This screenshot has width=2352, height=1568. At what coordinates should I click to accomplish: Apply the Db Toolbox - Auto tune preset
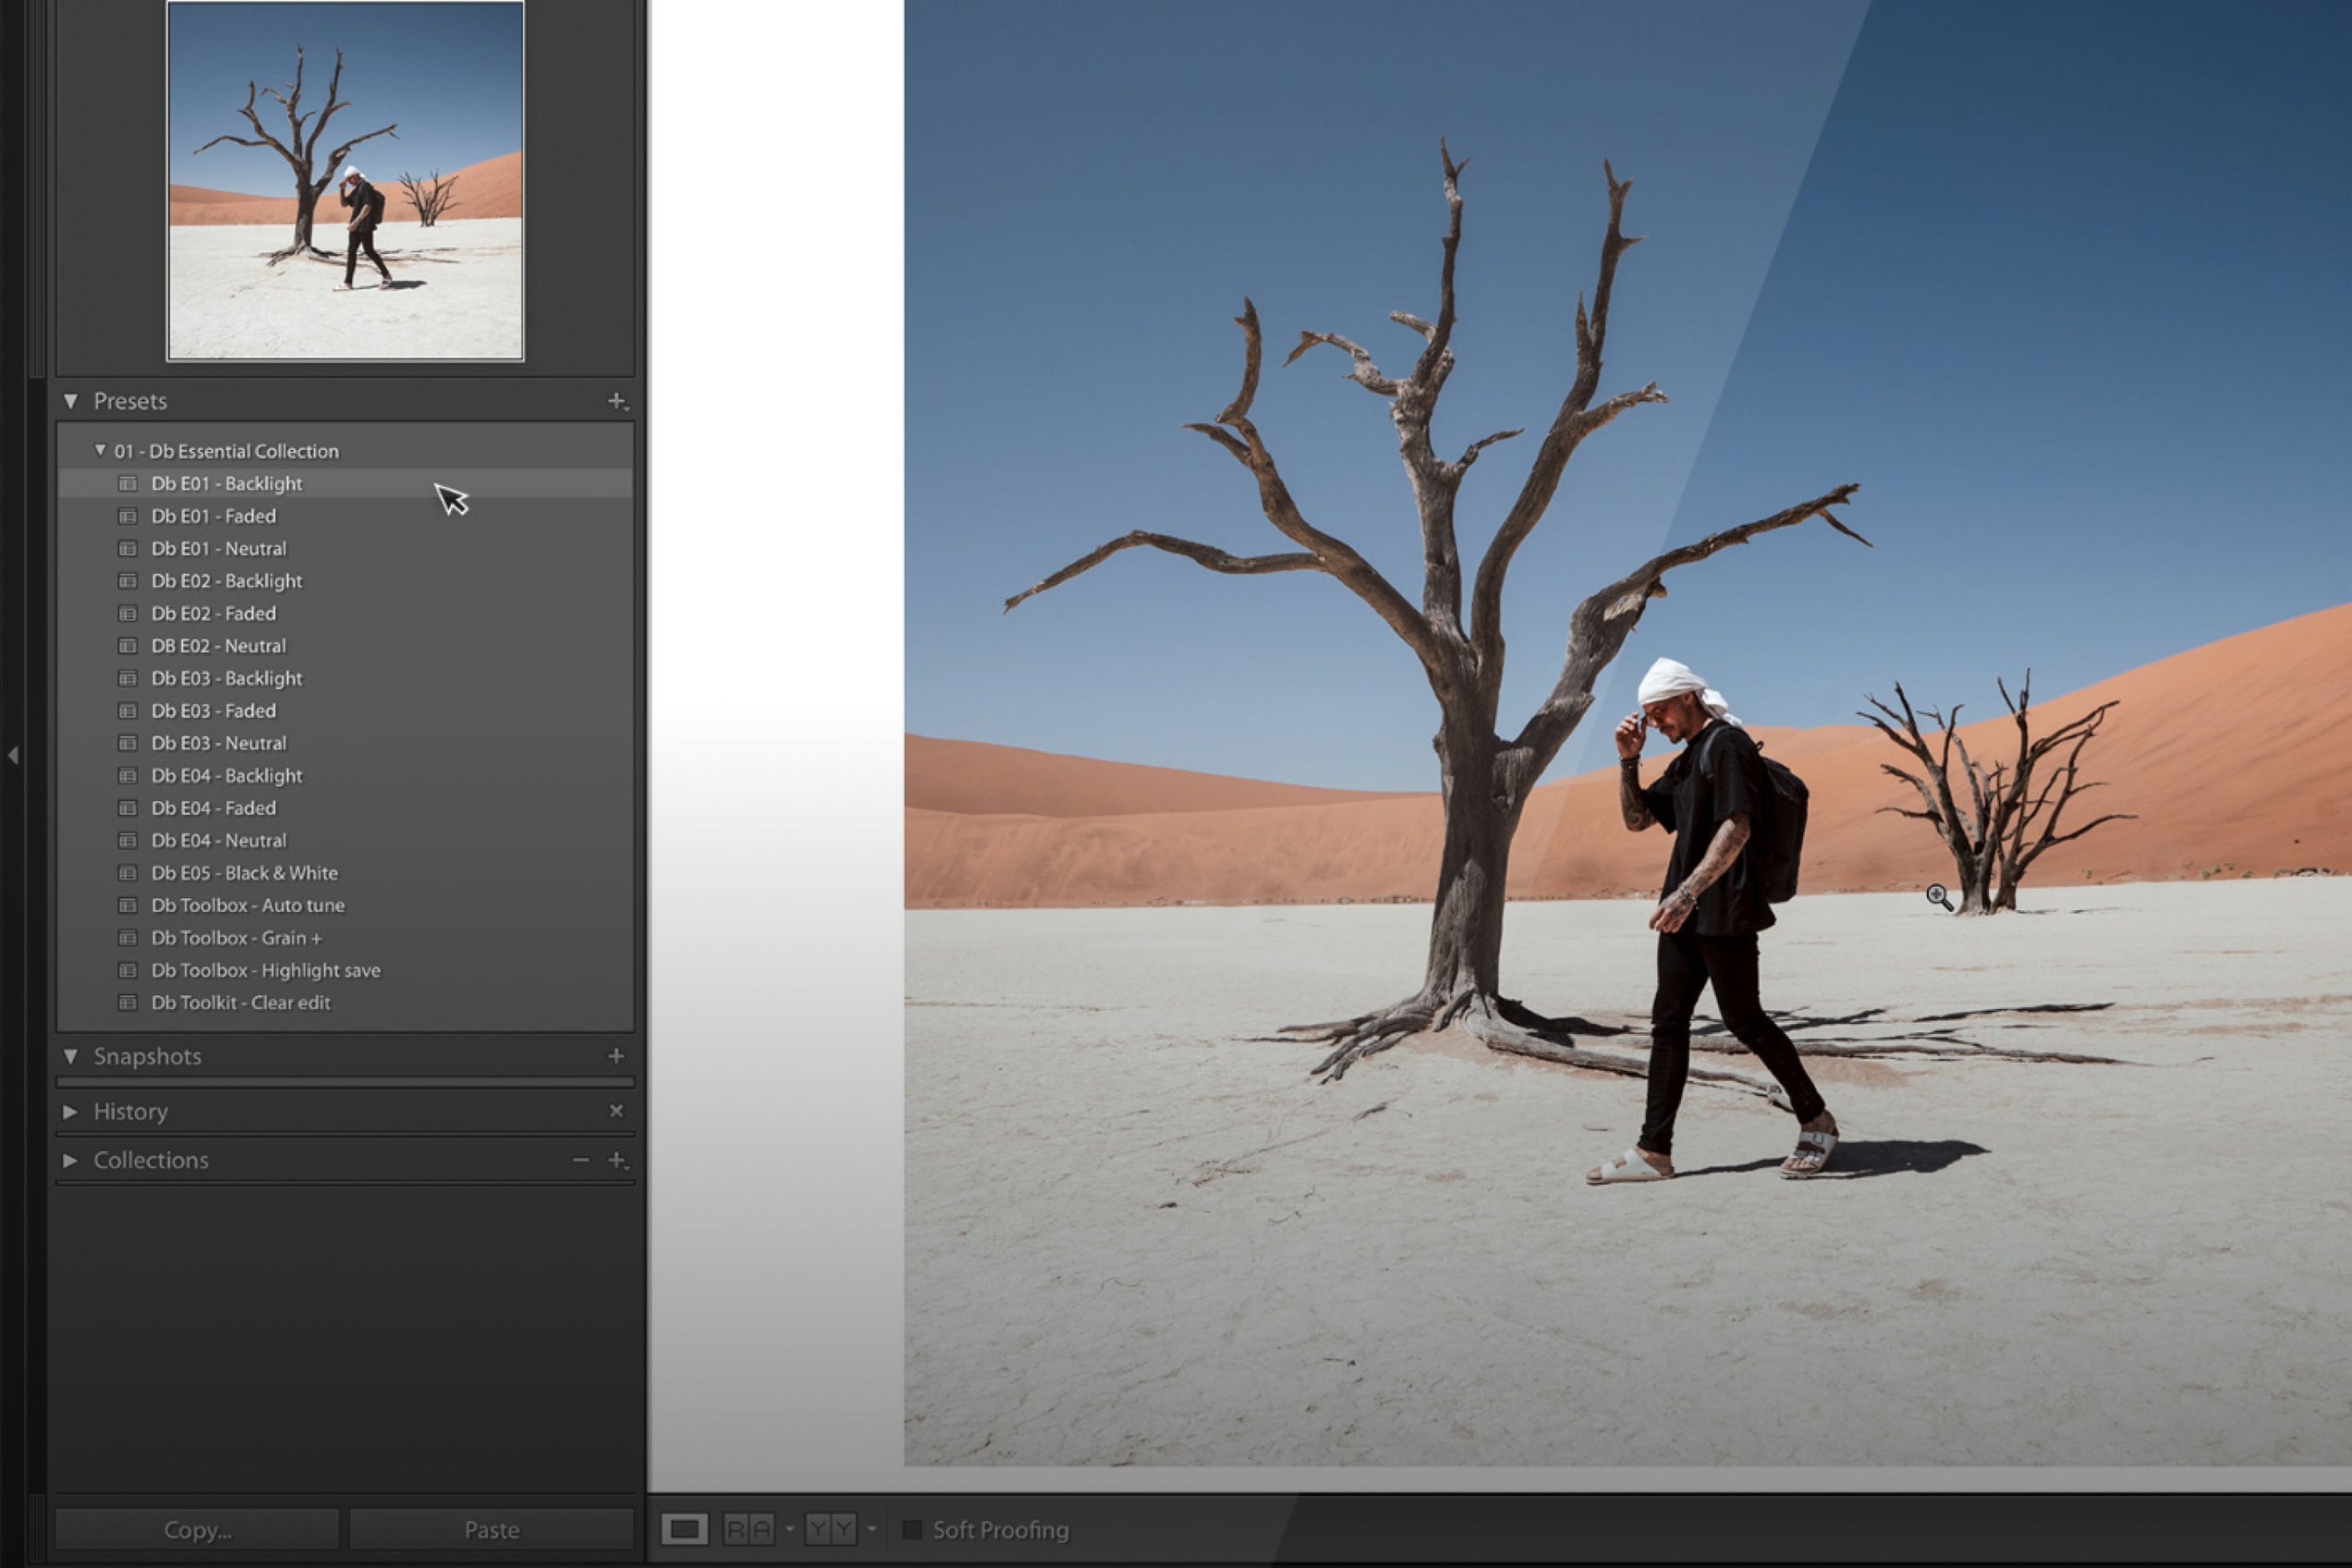pos(345,906)
